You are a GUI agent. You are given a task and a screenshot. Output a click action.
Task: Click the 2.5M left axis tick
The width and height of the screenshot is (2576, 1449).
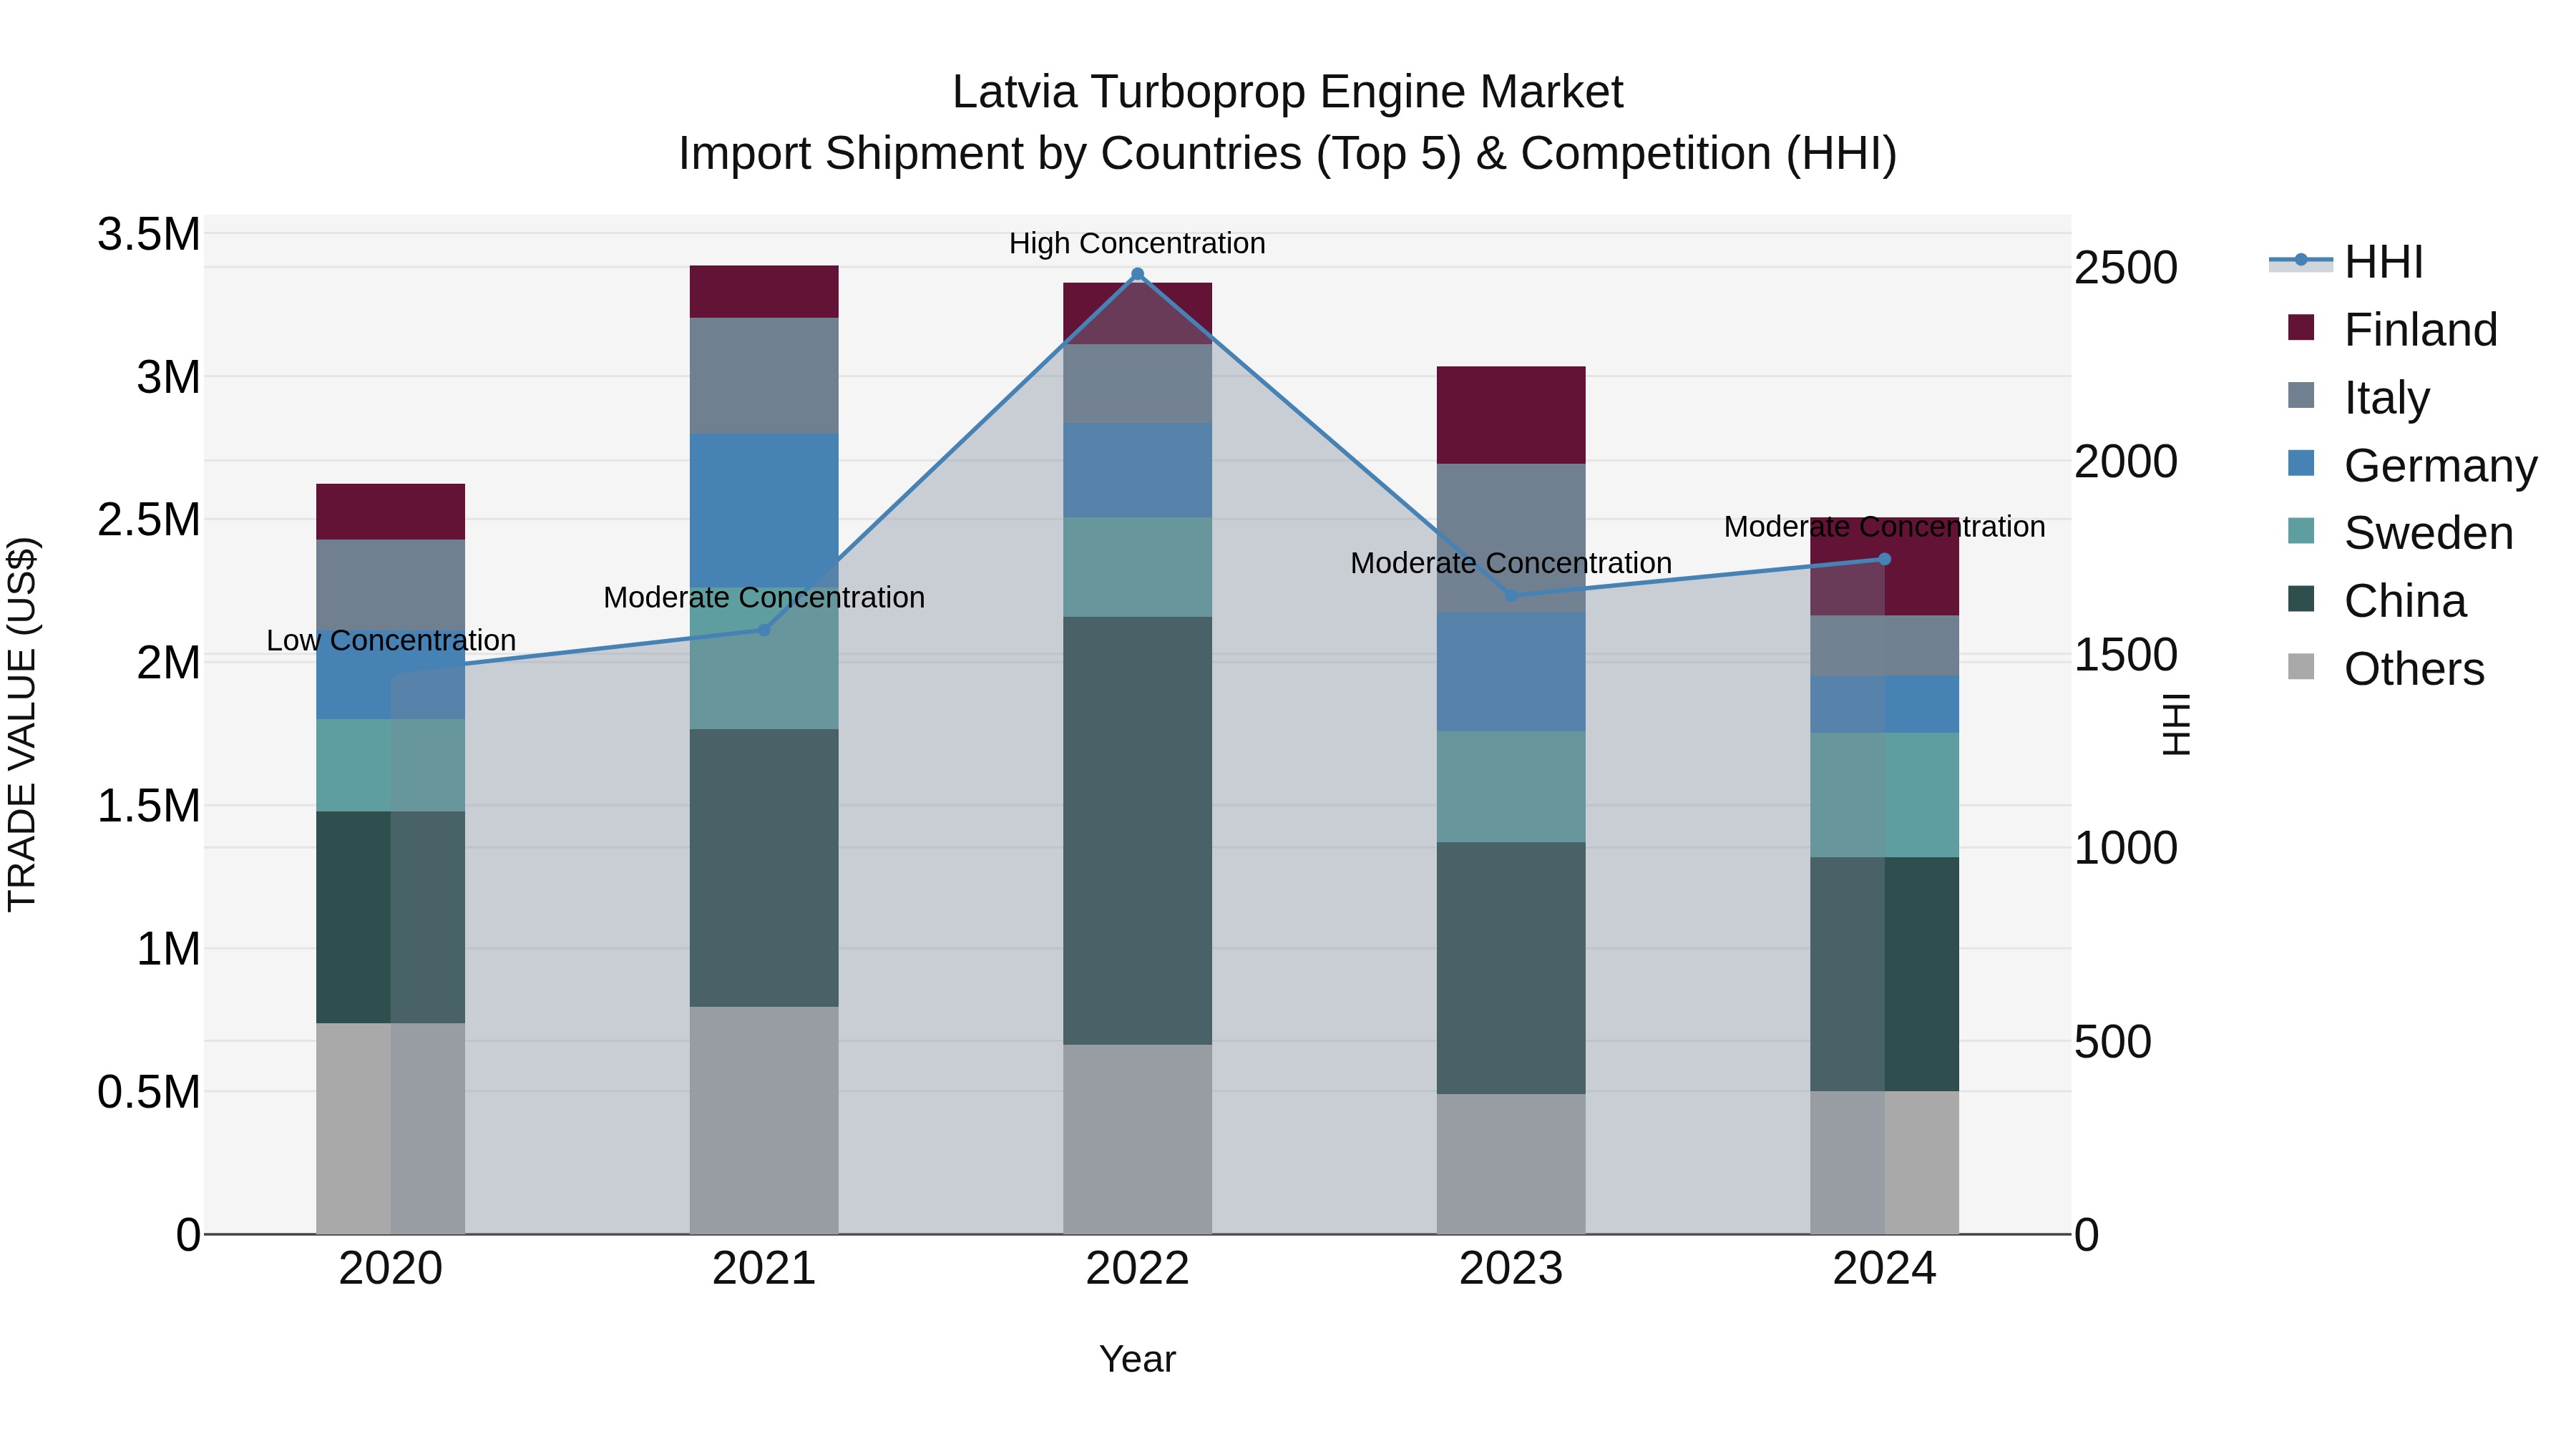(x=149, y=520)
